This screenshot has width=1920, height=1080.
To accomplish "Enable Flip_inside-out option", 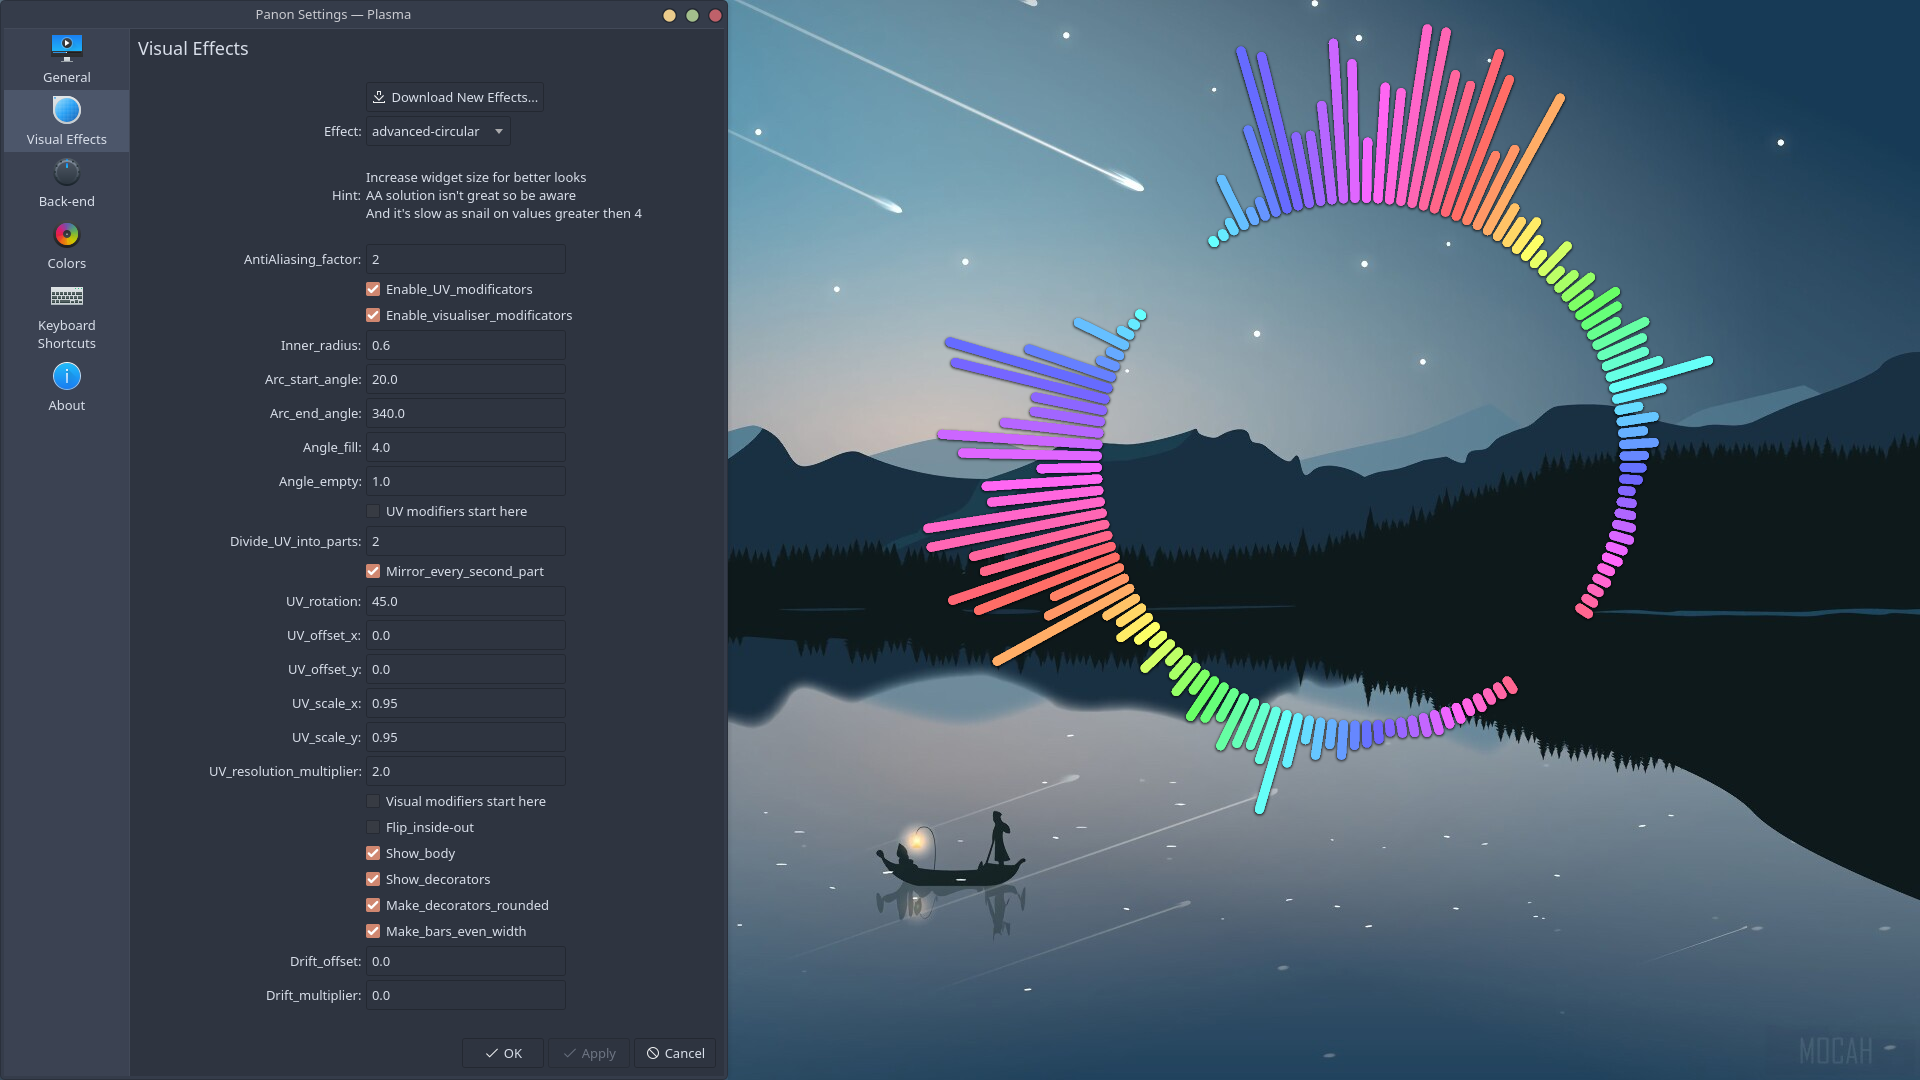I will click(x=373, y=827).
